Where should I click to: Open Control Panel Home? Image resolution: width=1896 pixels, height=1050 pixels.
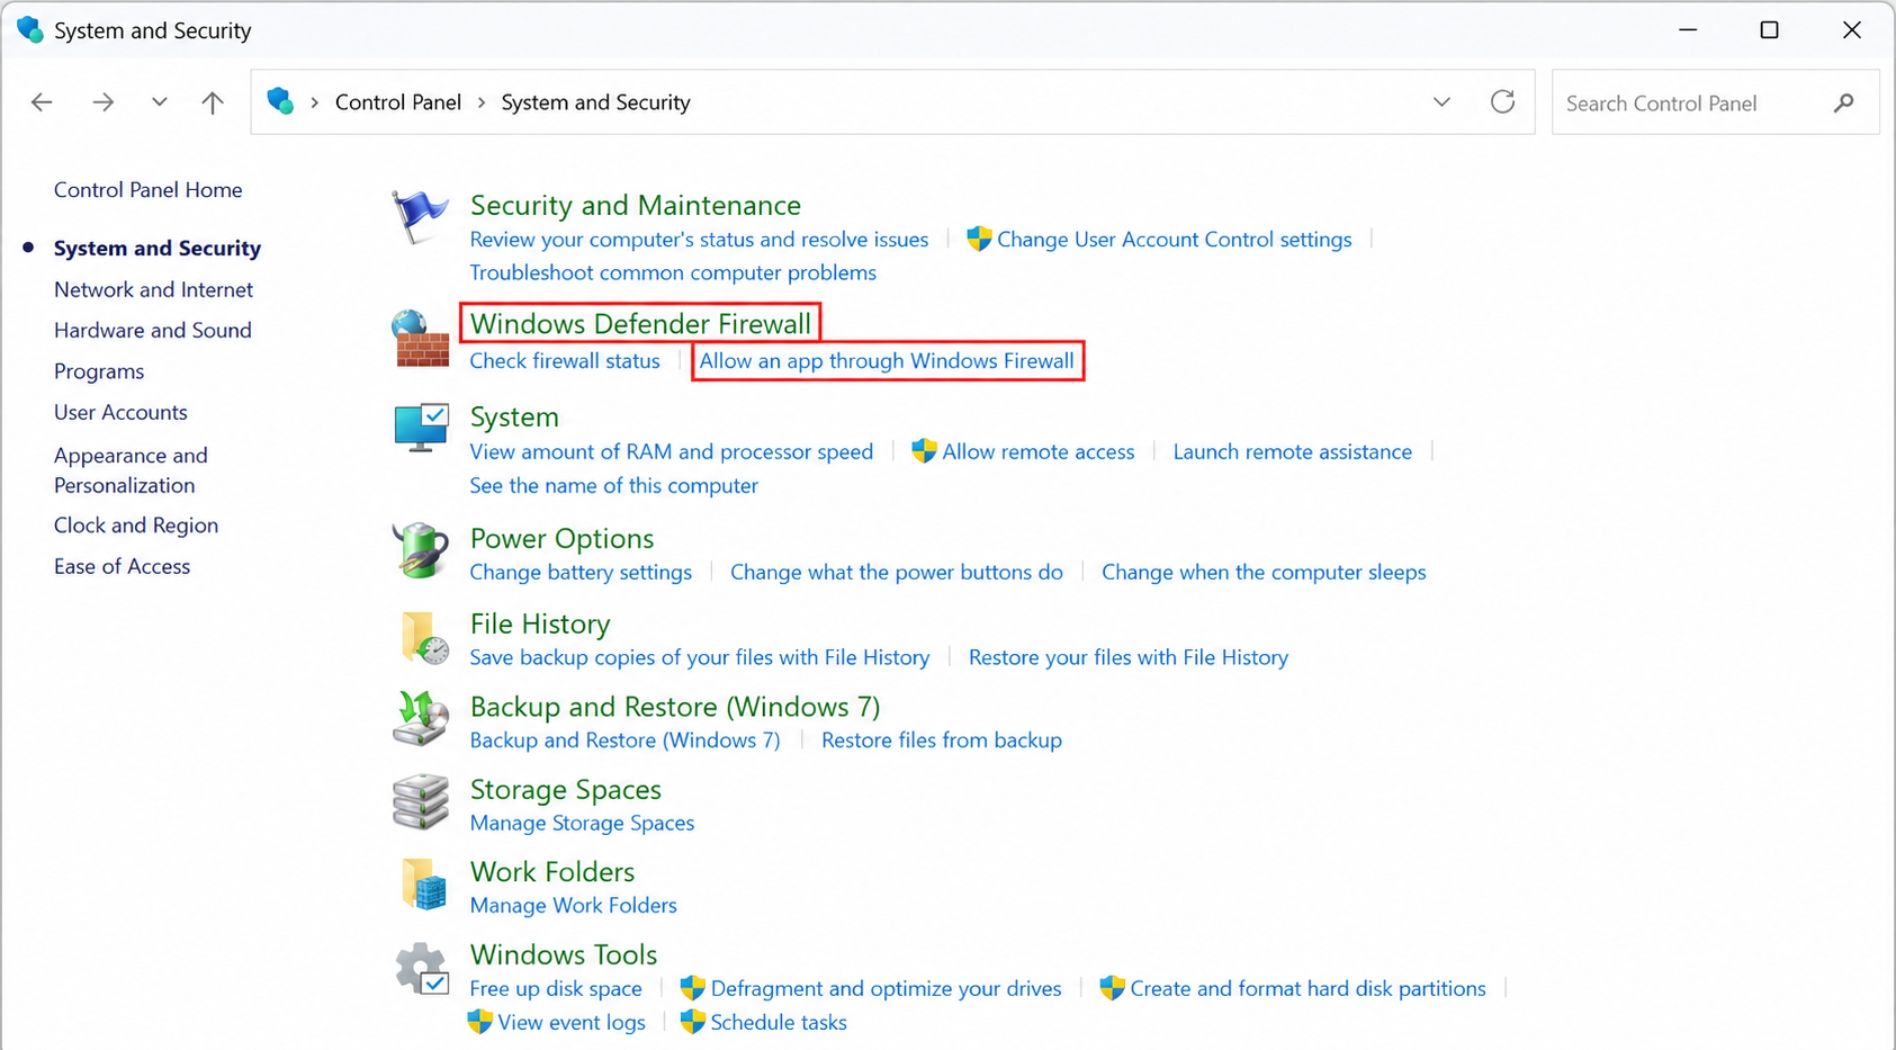148,190
